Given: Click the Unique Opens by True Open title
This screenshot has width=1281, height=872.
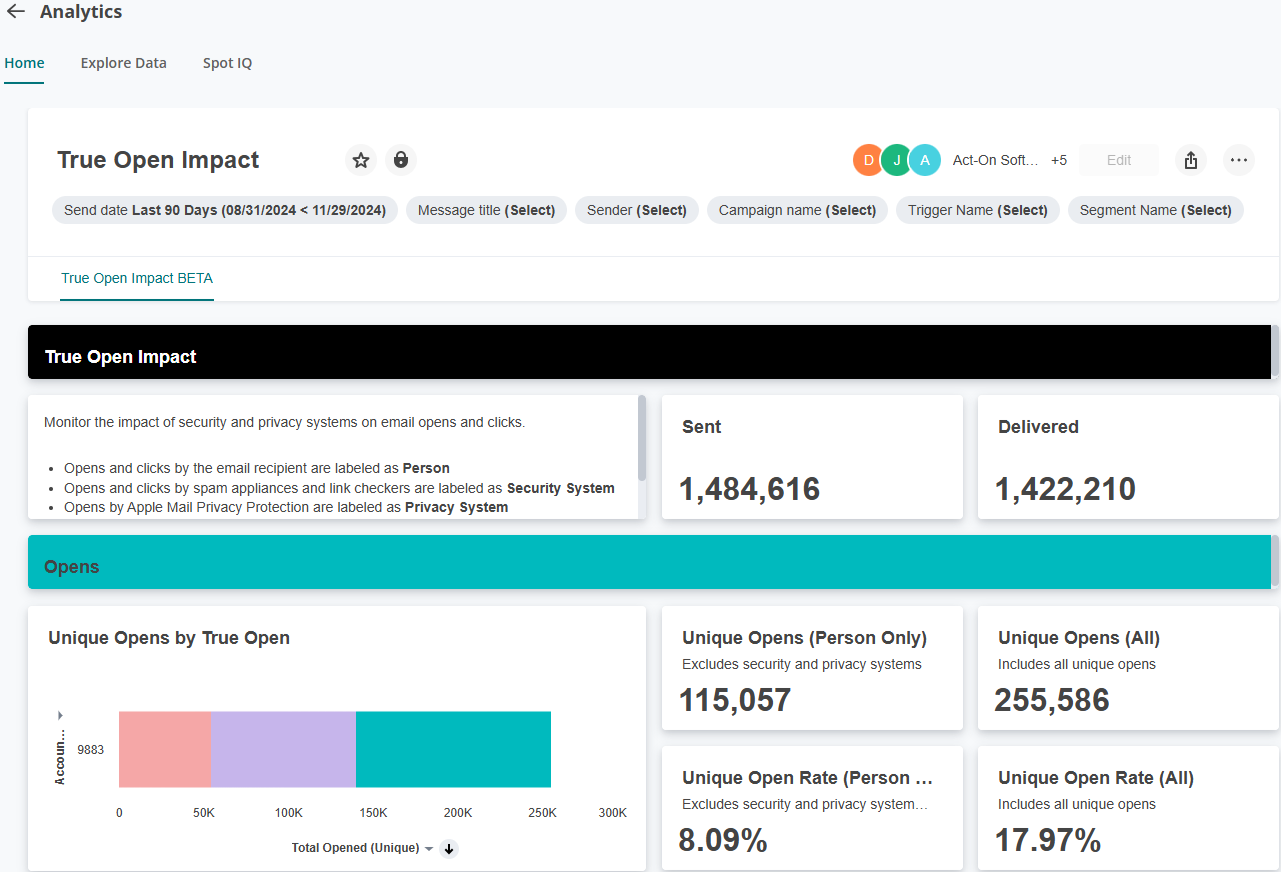Looking at the screenshot, I should click(169, 638).
